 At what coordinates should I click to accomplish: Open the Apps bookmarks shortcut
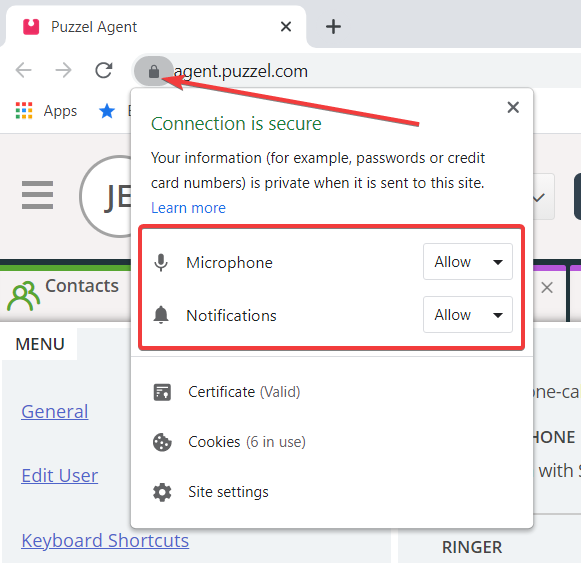tap(46, 111)
